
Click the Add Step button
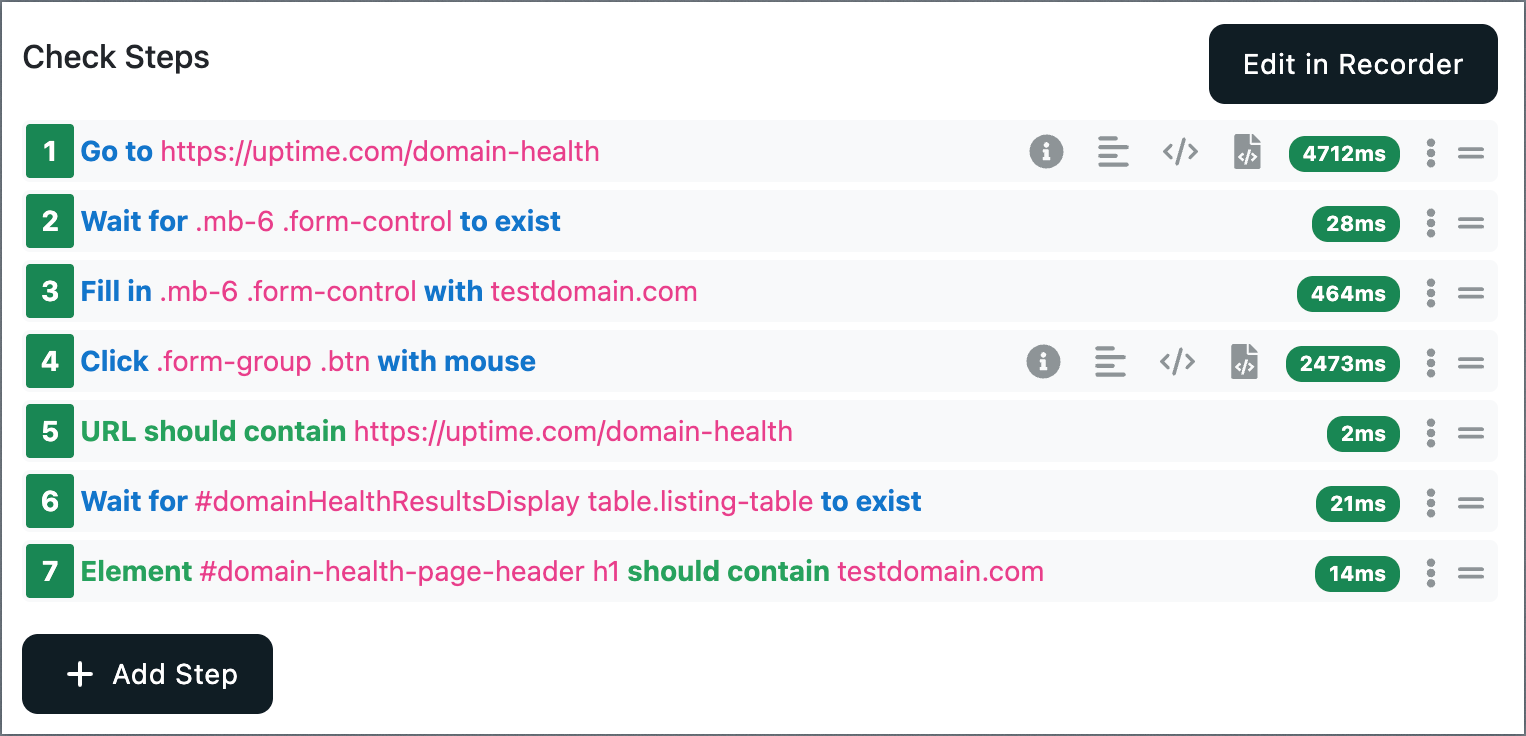(x=147, y=674)
